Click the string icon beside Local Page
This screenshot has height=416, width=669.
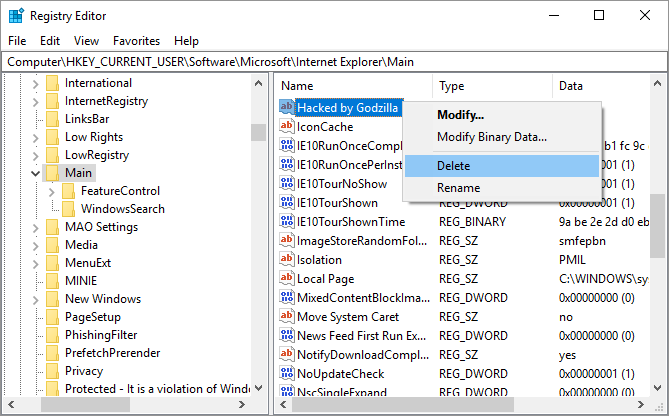[286, 279]
